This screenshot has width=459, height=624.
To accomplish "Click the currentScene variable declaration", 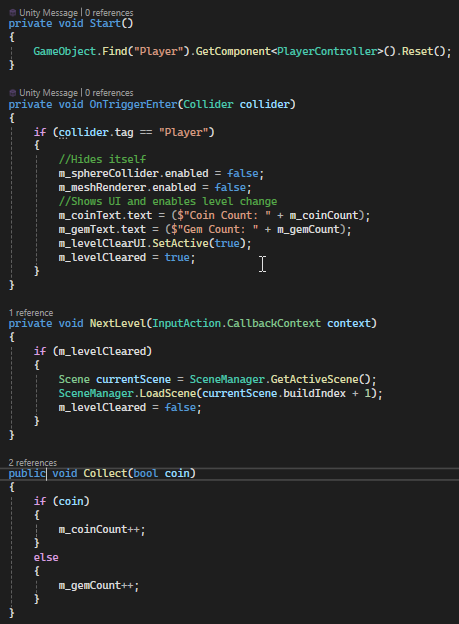I will tap(133, 379).
